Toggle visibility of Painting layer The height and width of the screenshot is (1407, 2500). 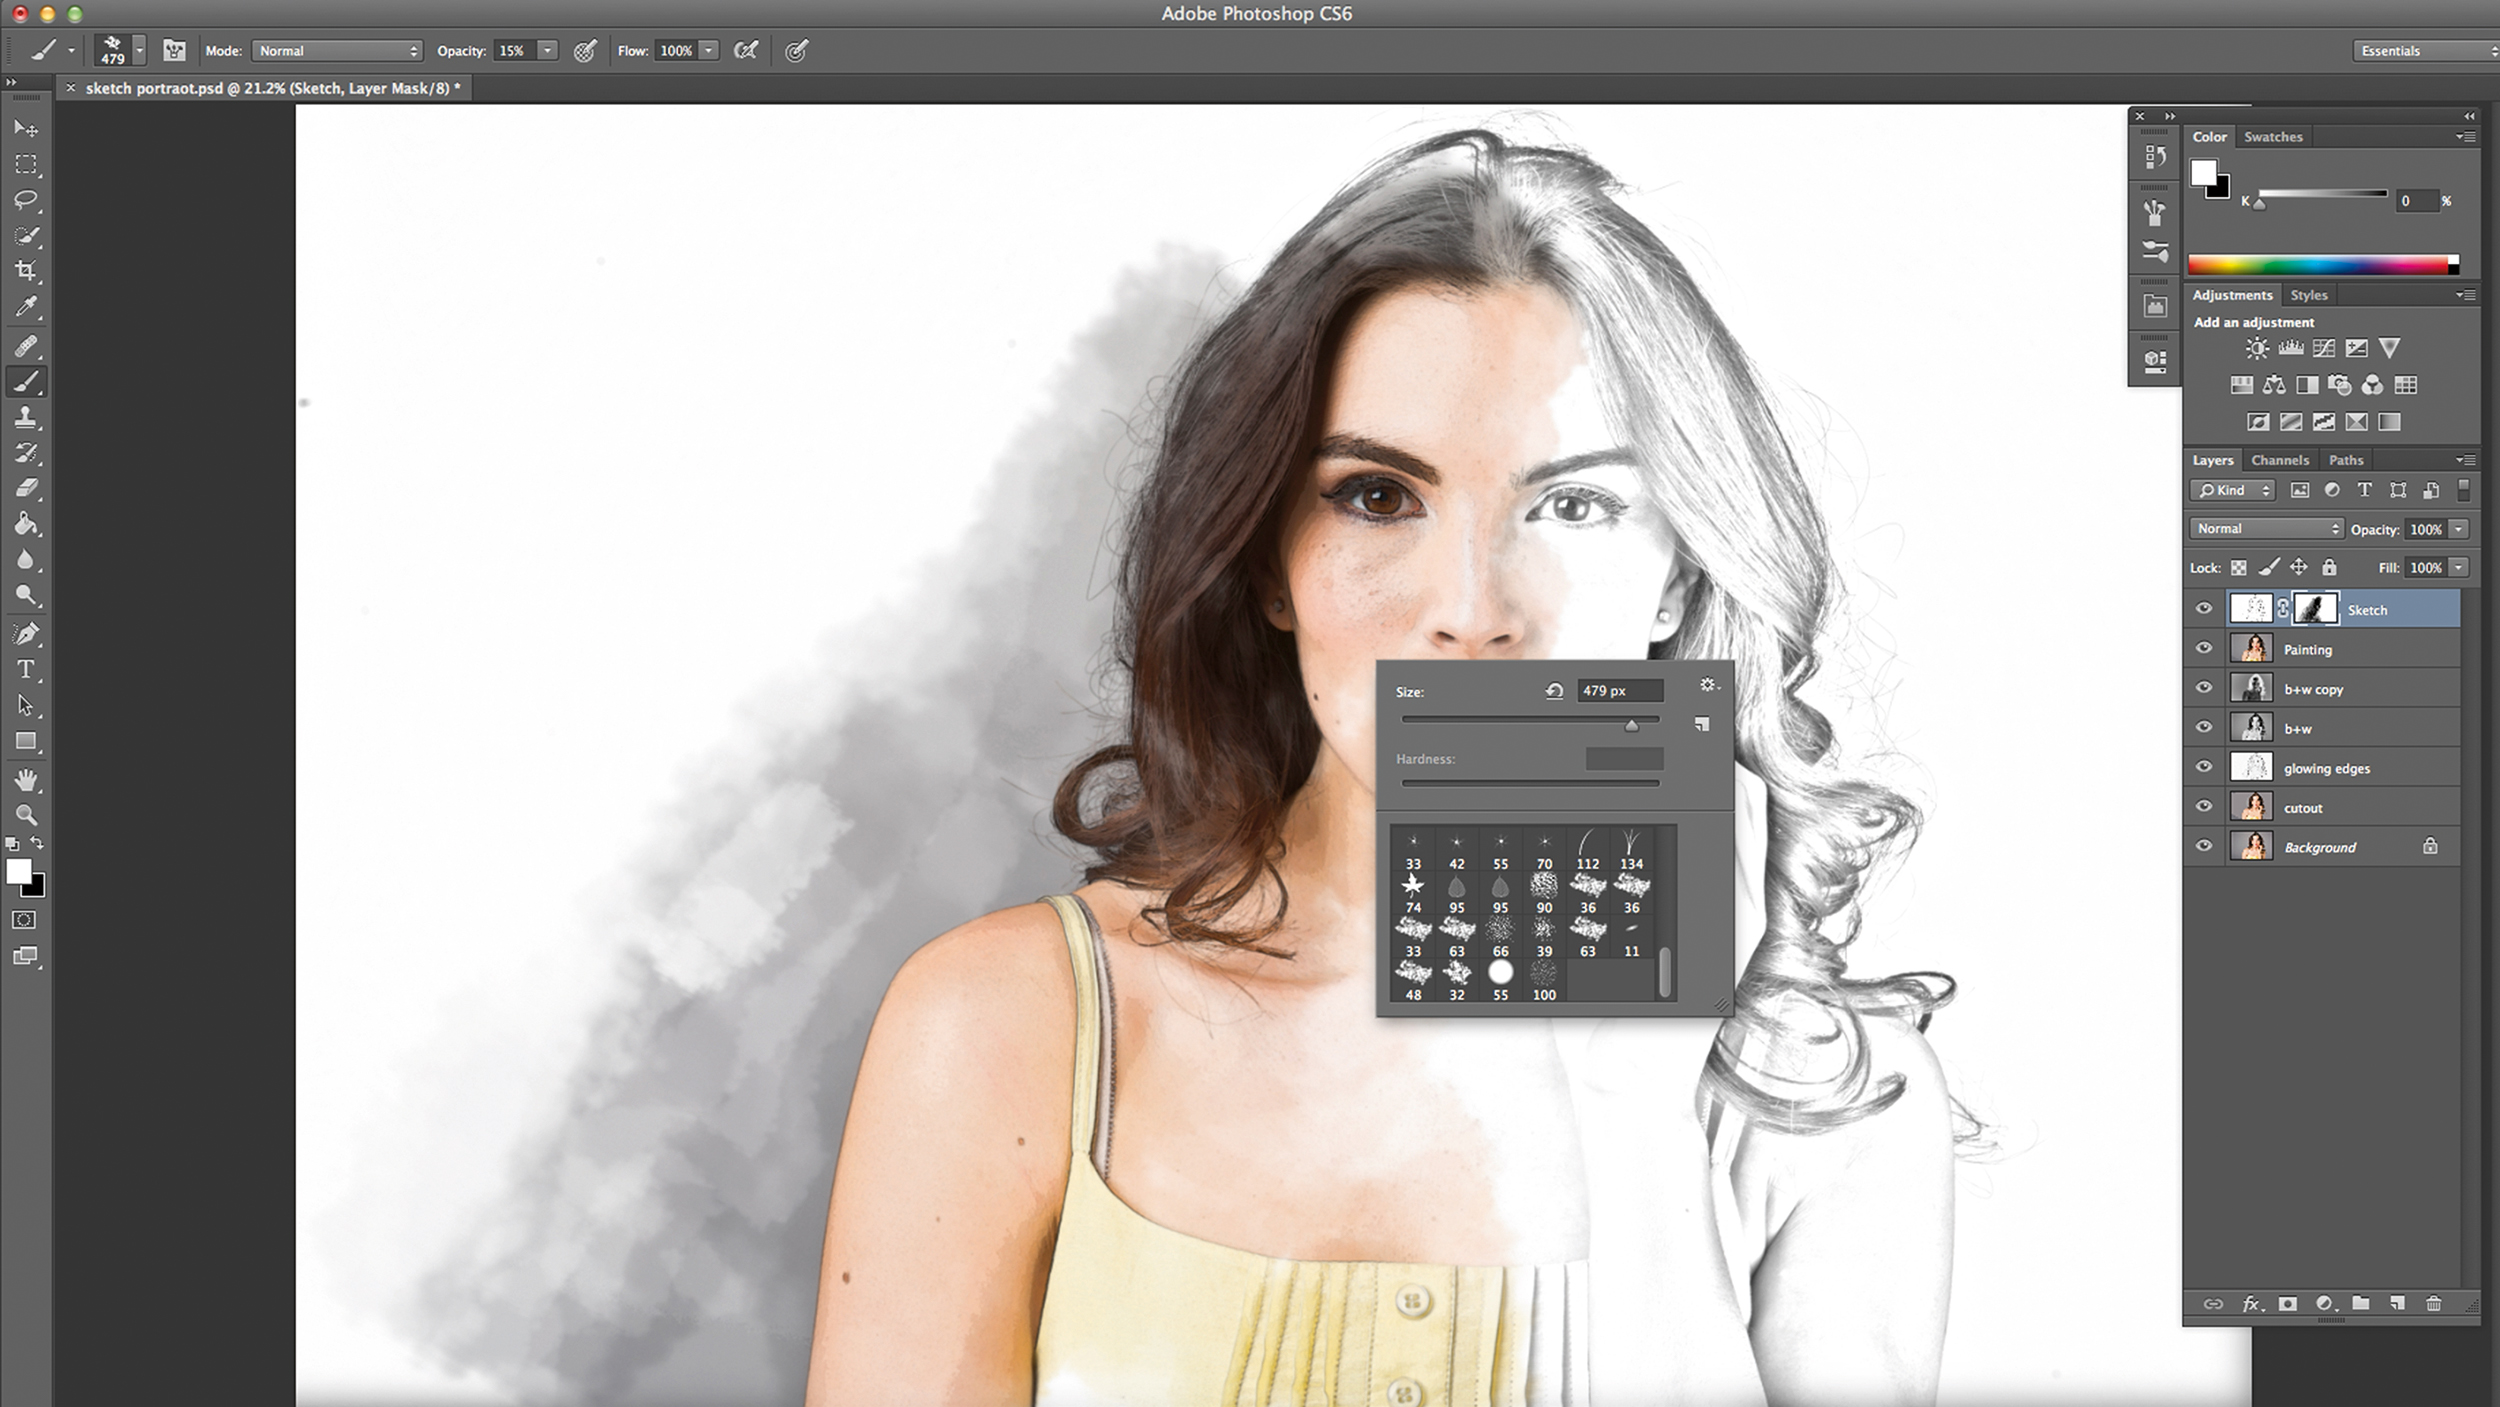point(2205,648)
